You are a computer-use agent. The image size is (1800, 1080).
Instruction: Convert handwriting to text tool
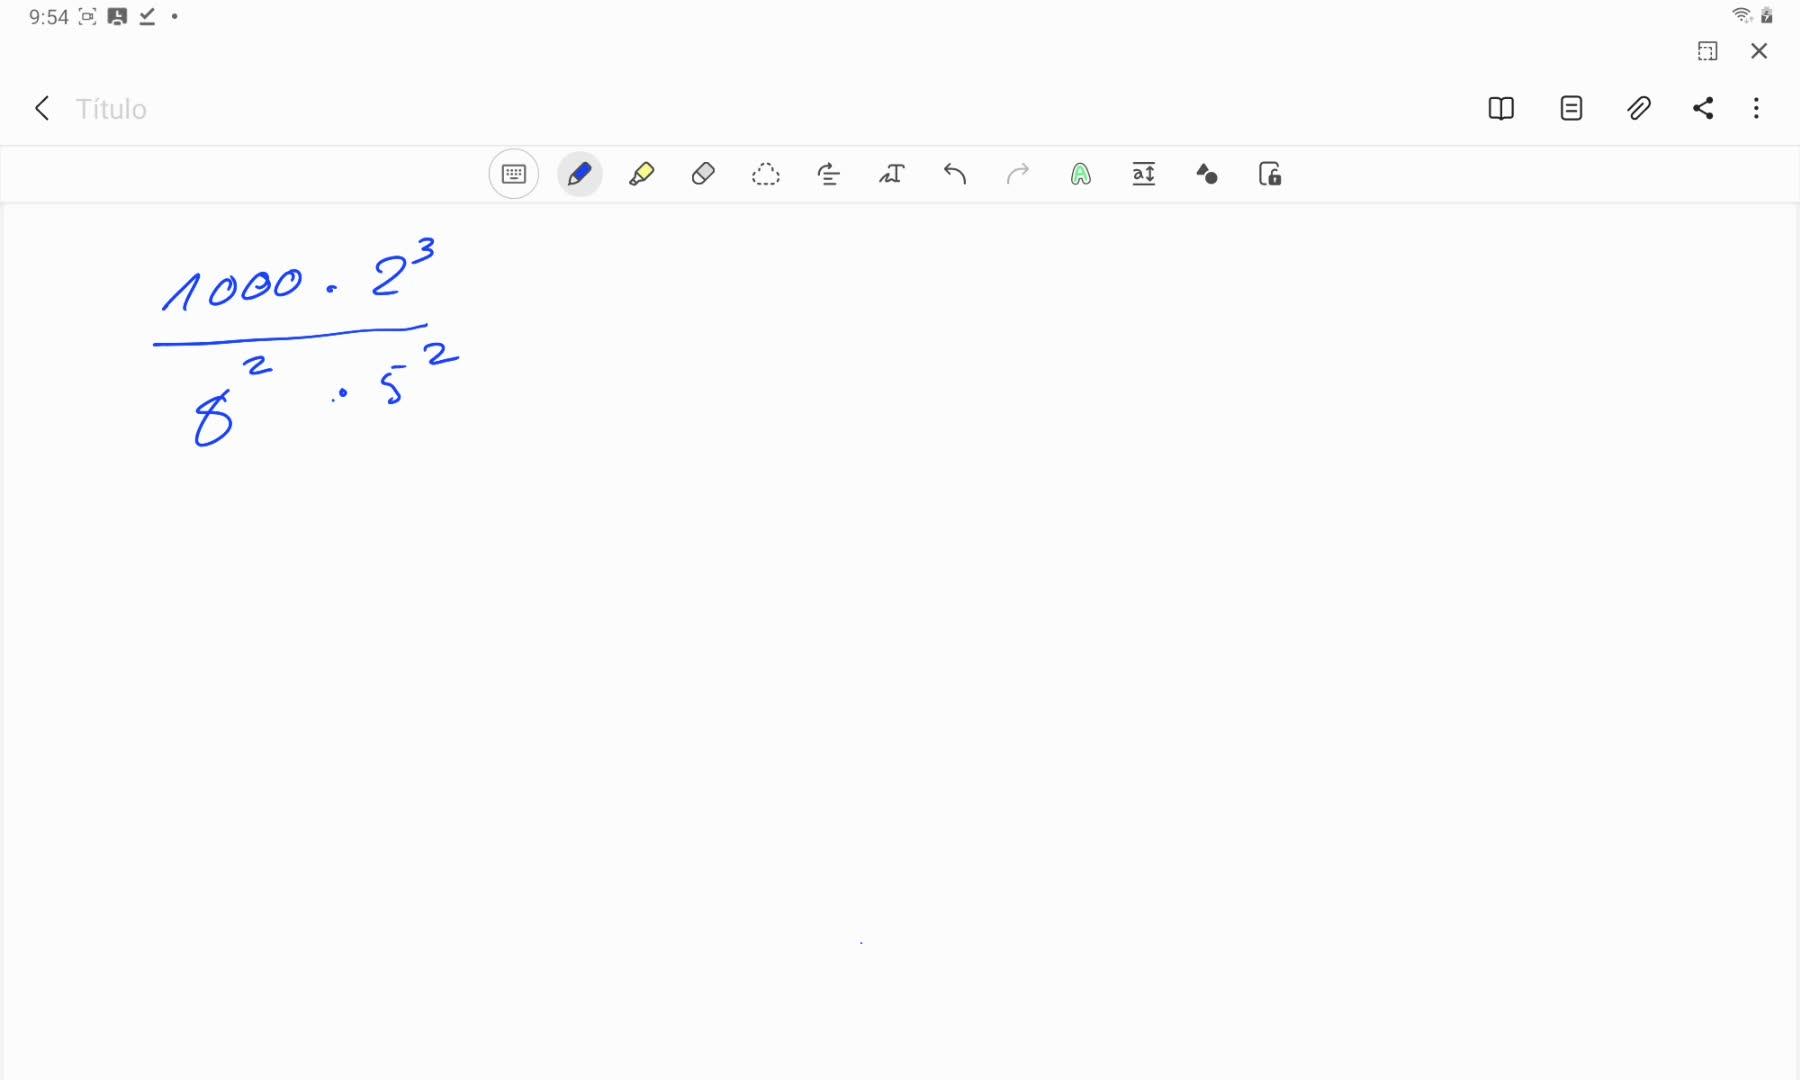[x=891, y=175]
